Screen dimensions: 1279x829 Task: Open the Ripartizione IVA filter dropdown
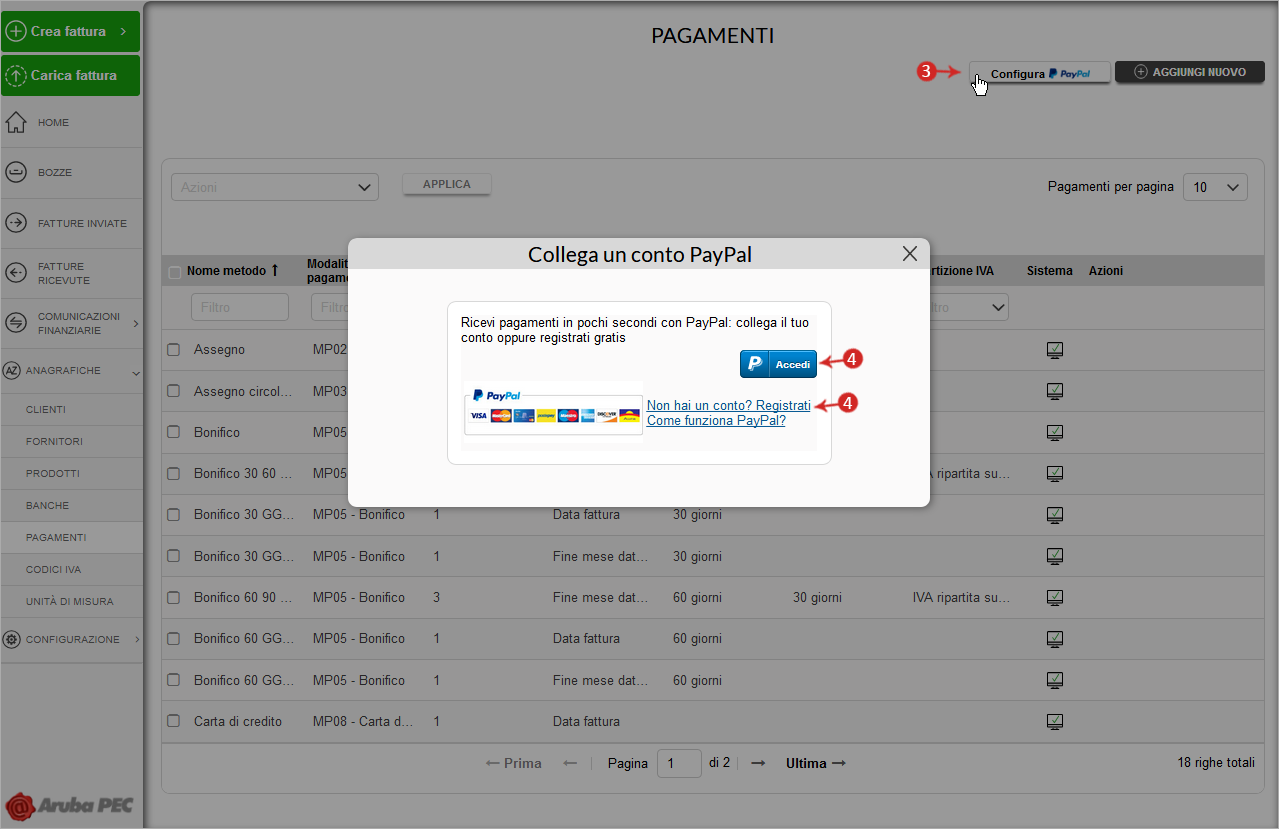pos(964,307)
